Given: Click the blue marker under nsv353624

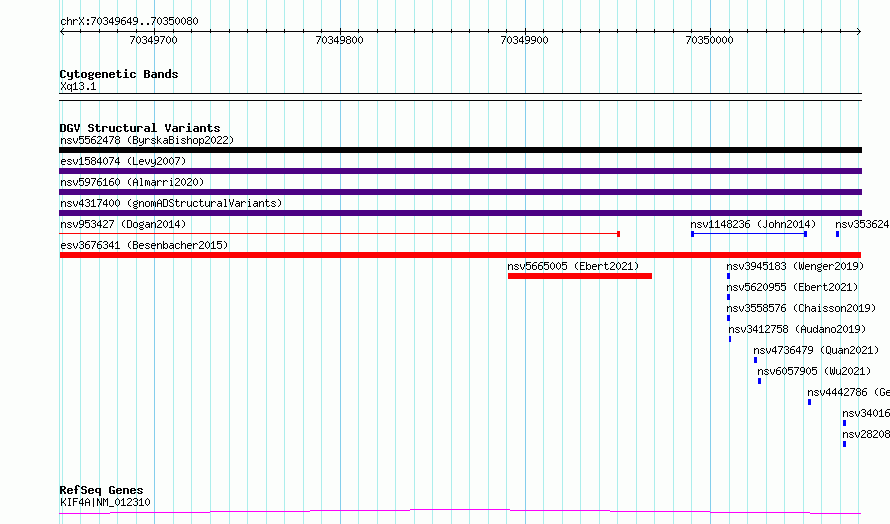Looking at the screenshot, I should [x=837, y=234].
